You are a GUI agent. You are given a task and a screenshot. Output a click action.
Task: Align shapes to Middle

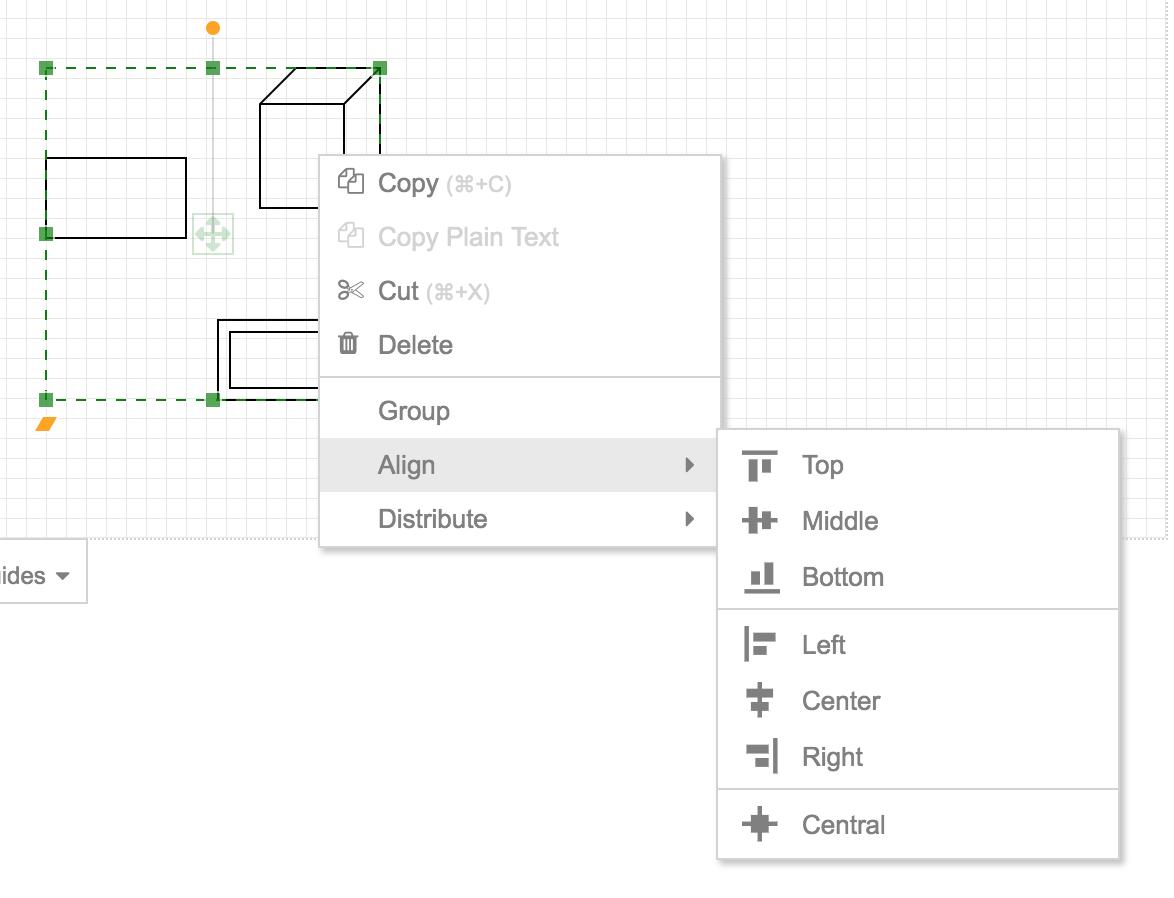[918, 521]
